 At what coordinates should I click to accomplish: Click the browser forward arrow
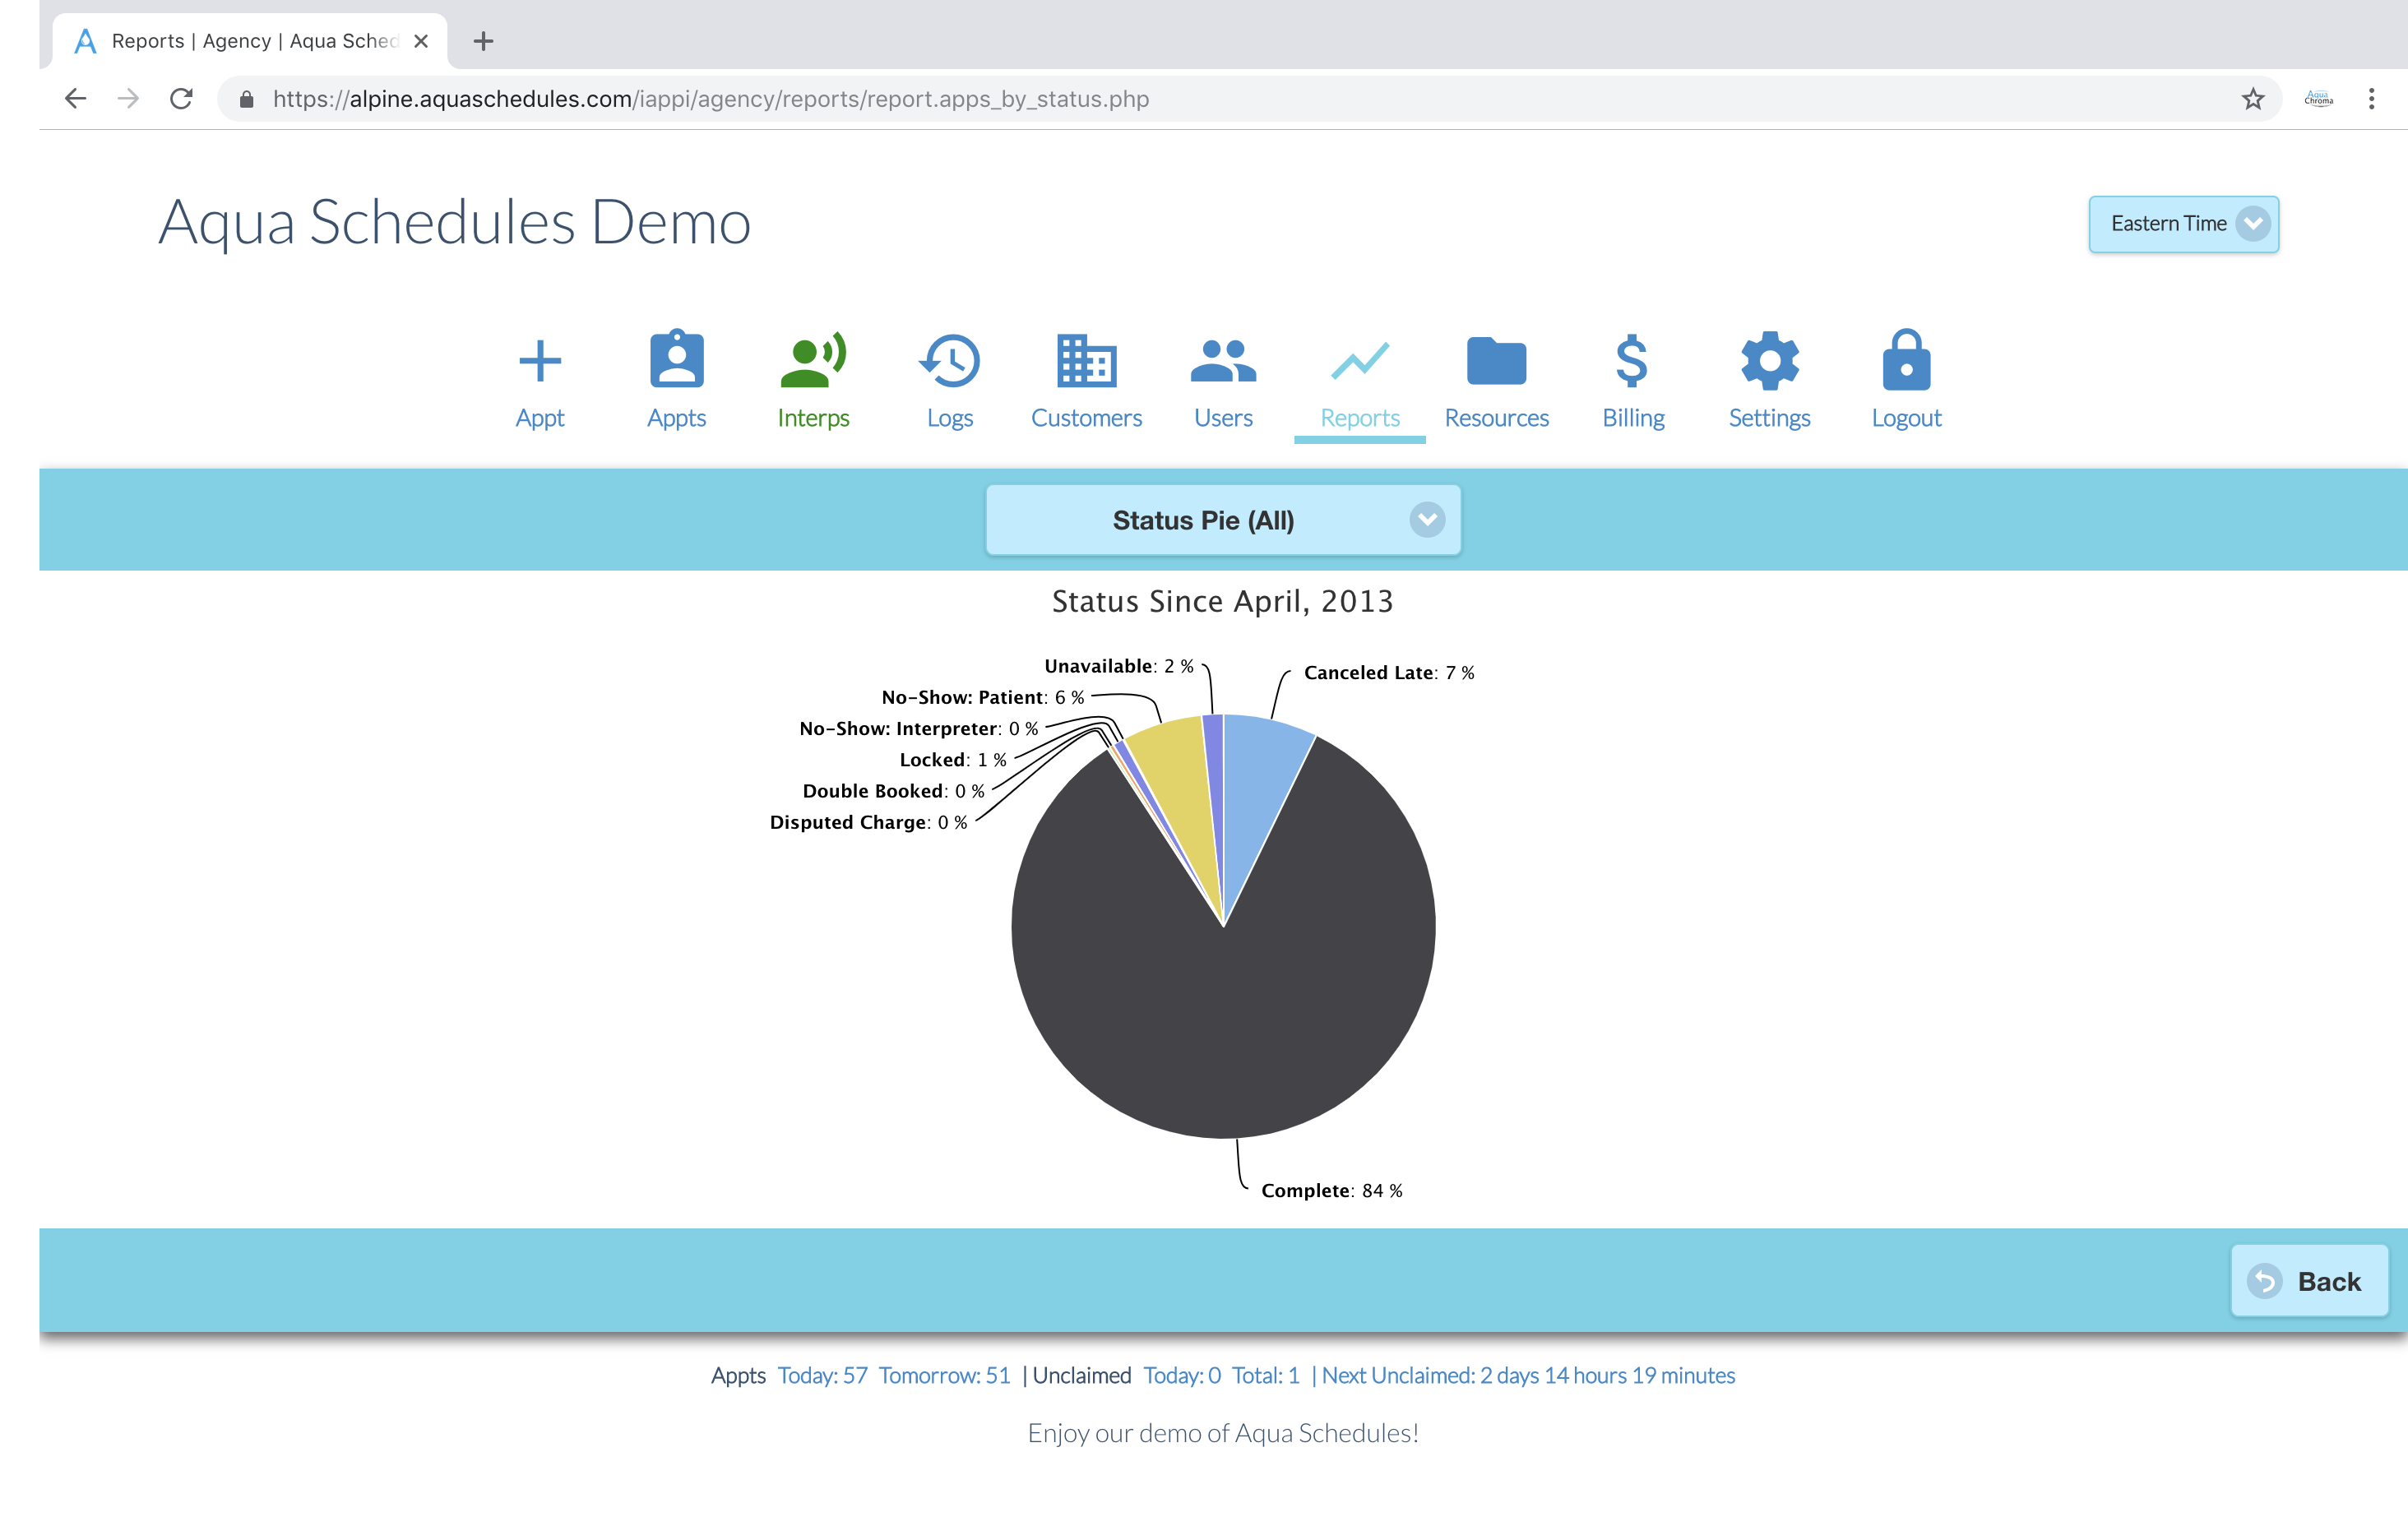(x=128, y=99)
